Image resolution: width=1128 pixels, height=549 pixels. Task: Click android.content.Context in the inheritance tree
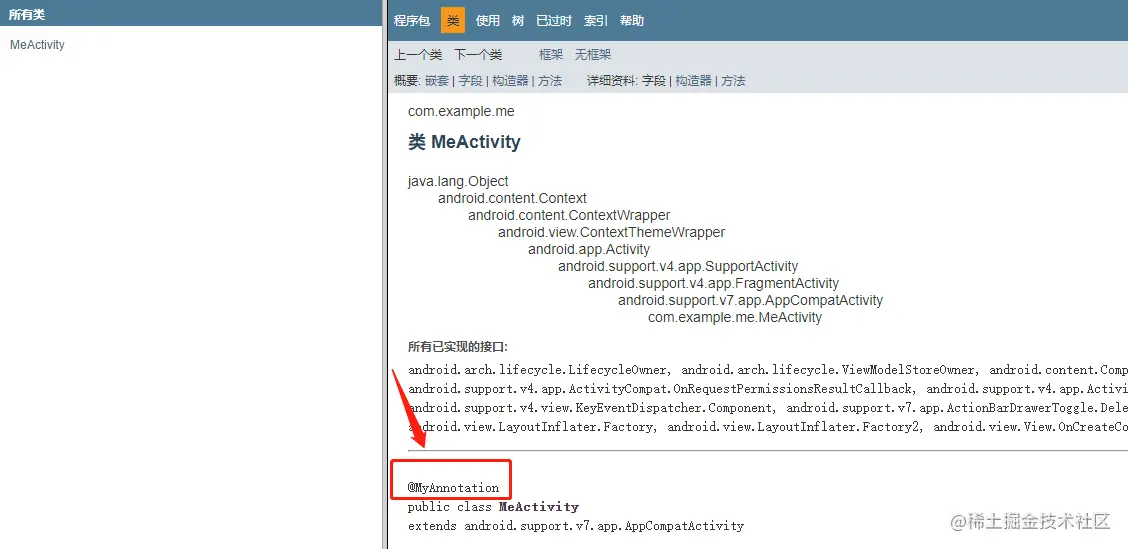coord(512,198)
